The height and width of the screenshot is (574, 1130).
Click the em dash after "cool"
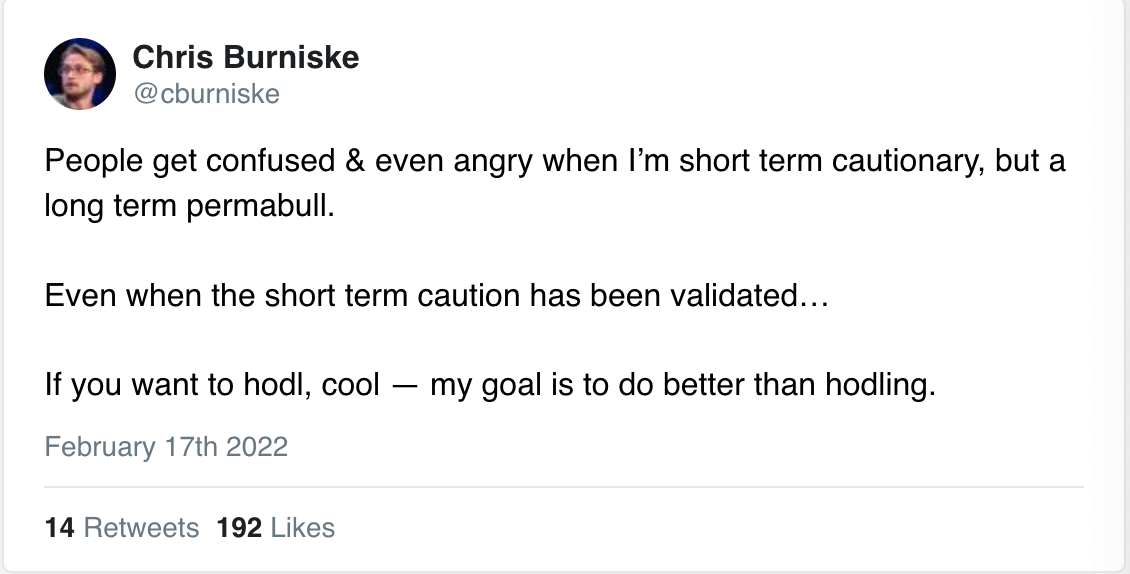click(x=405, y=386)
